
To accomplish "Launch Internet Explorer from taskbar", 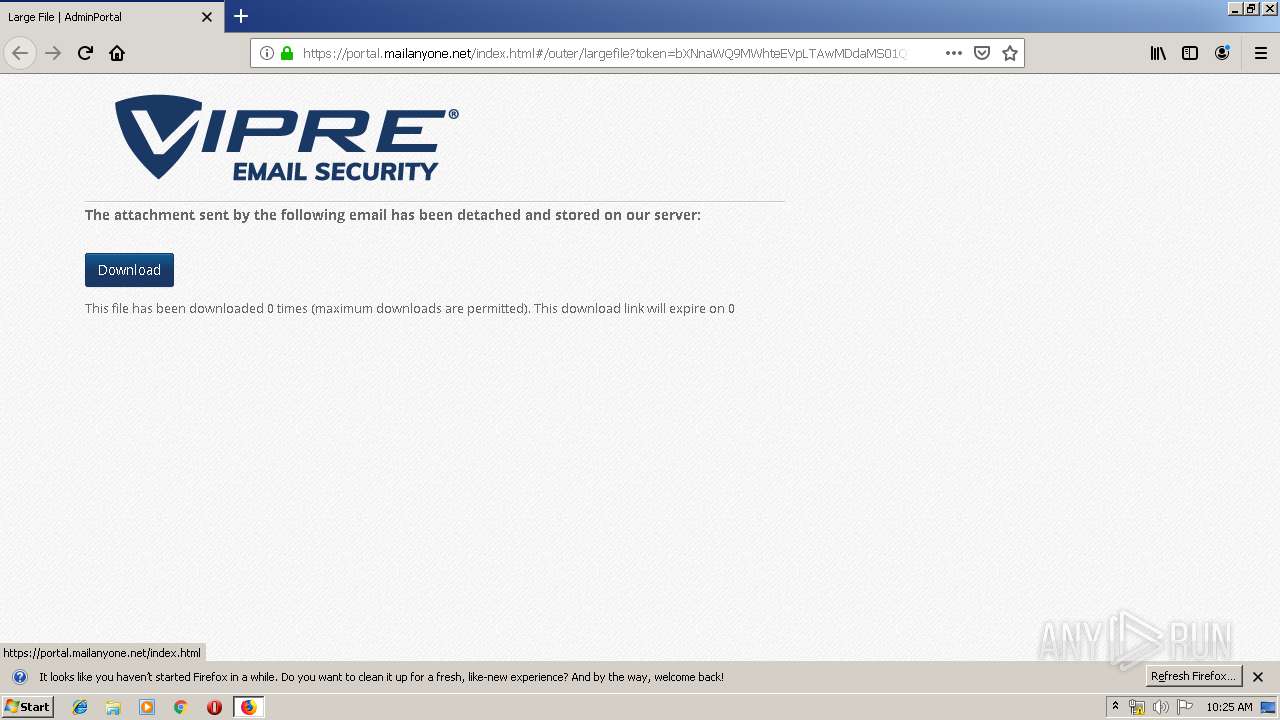I will point(80,707).
